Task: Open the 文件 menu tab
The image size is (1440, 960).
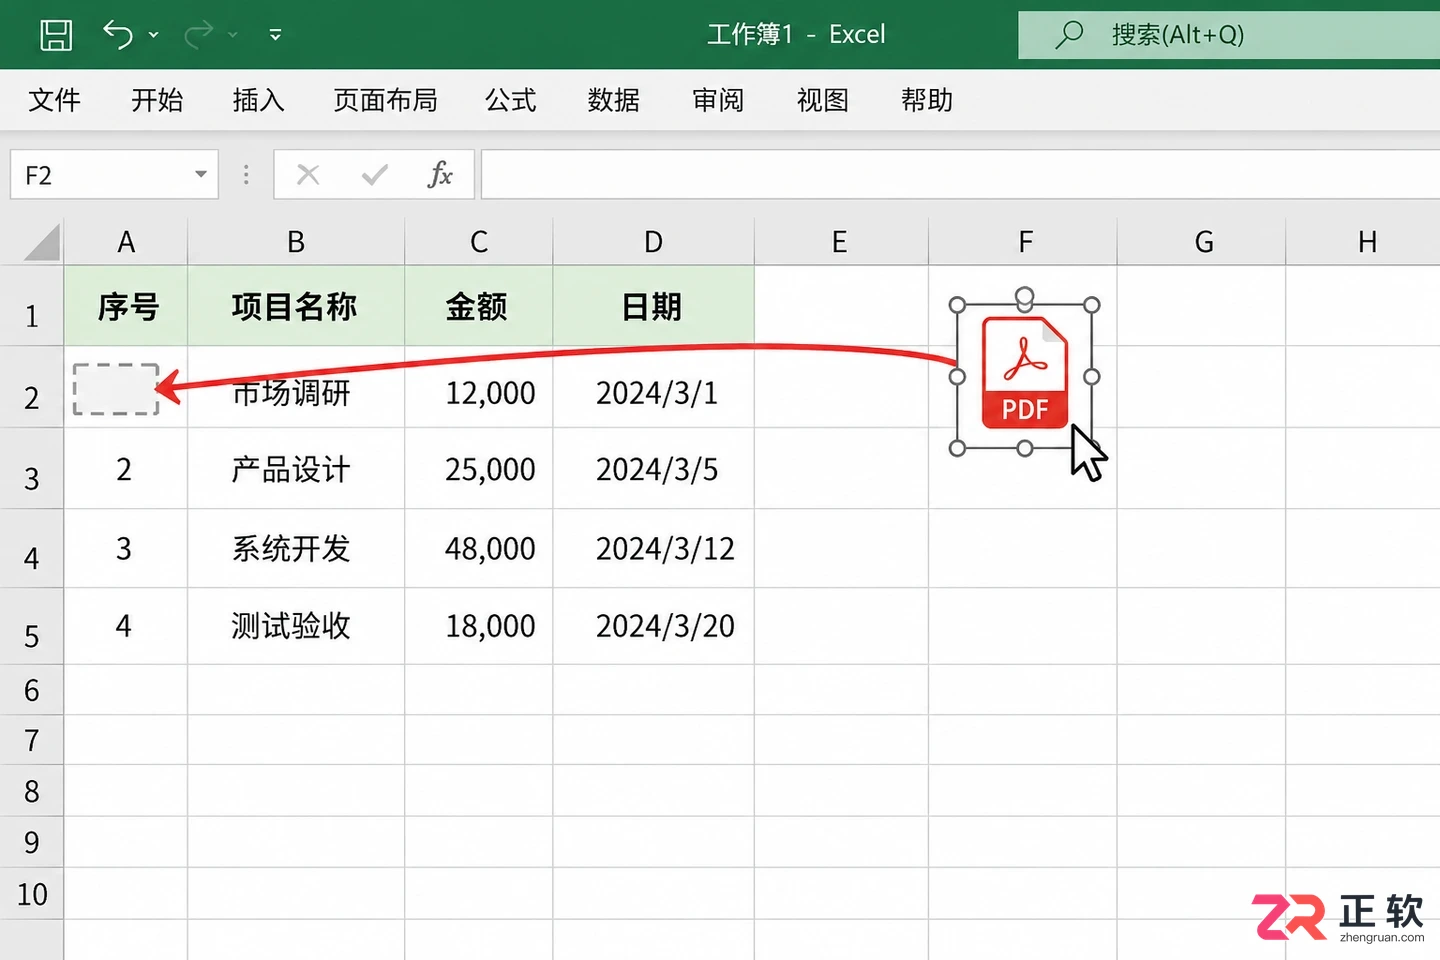Action: point(54,100)
